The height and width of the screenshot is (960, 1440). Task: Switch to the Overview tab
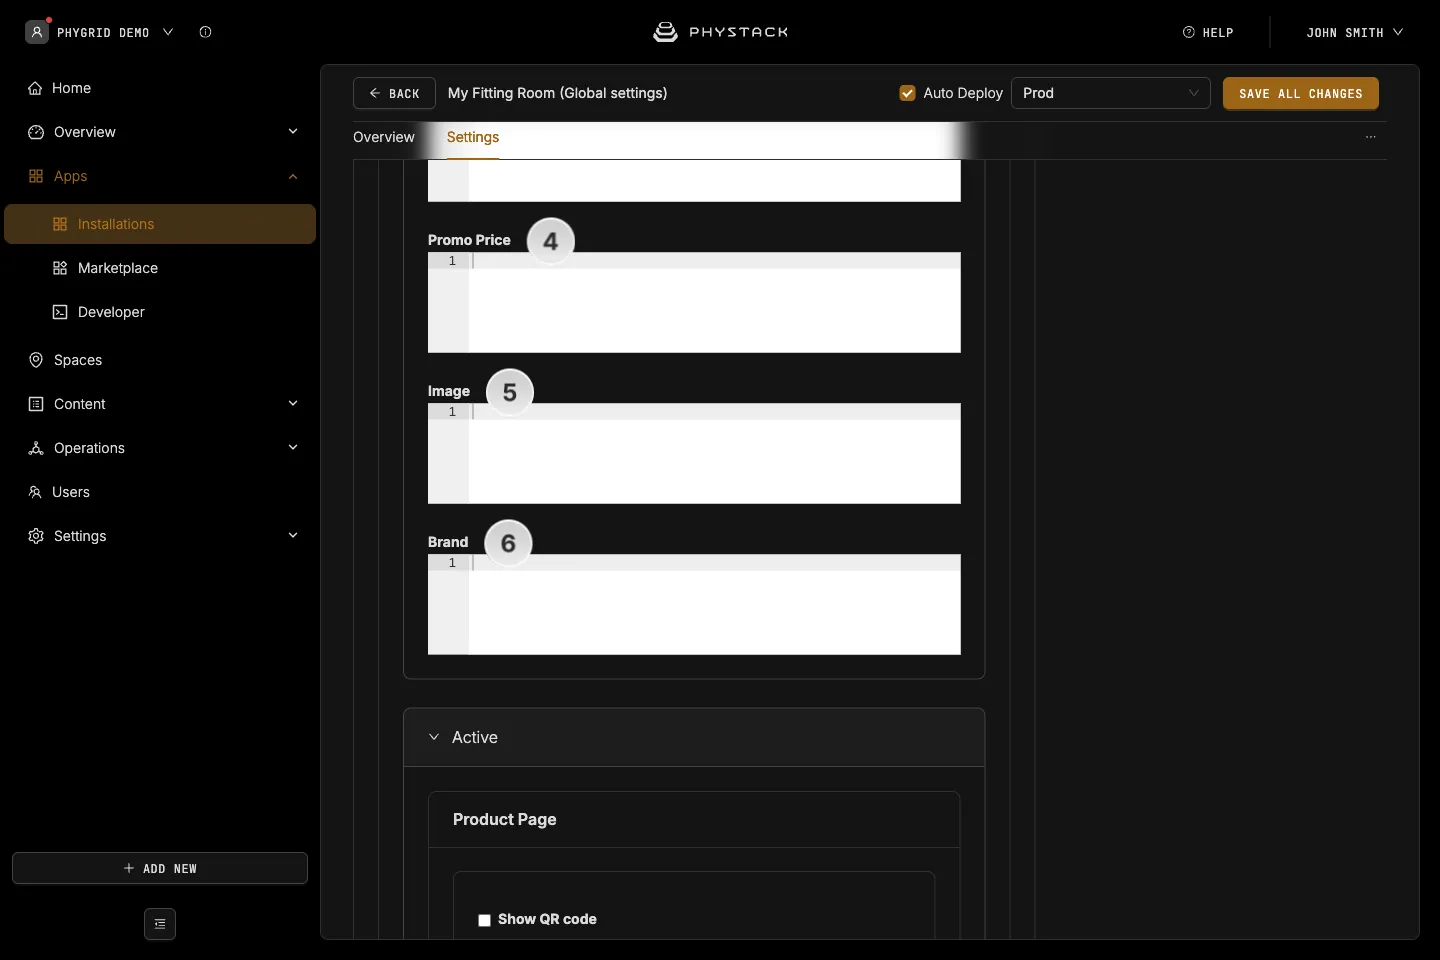pos(384,137)
